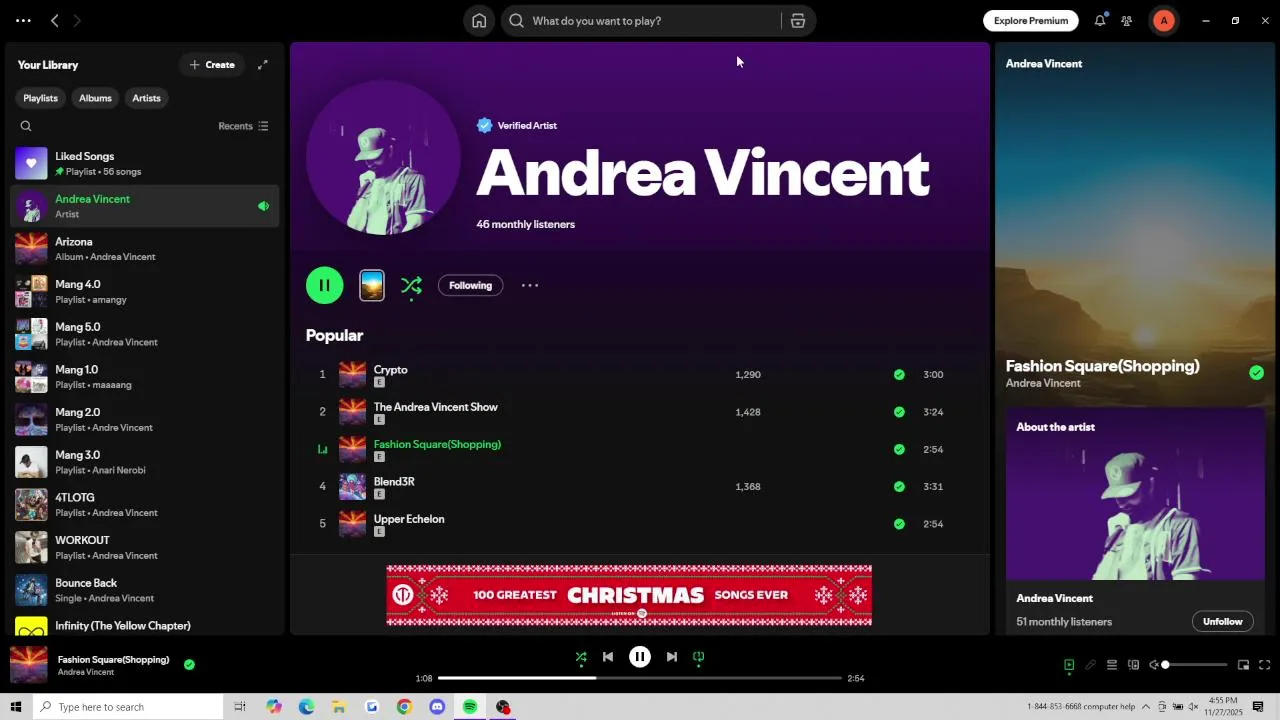Viewport: 1280px width, 720px height.
Task: Skip to previous track
Action: 608,657
